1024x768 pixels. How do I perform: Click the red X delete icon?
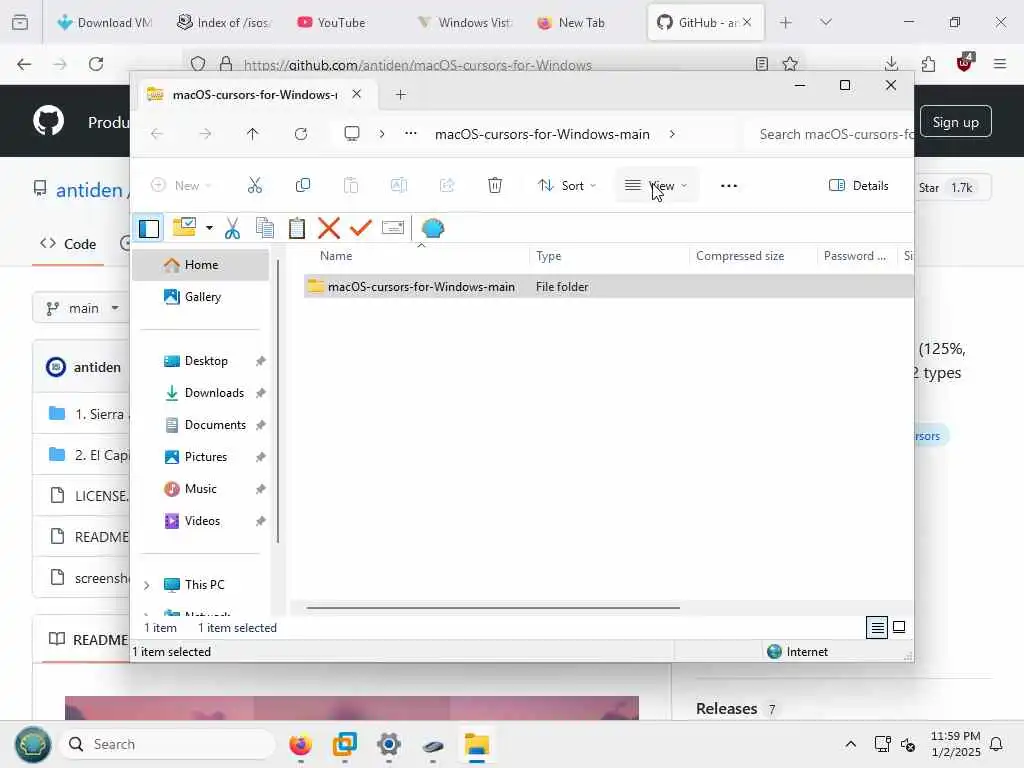(328, 228)
